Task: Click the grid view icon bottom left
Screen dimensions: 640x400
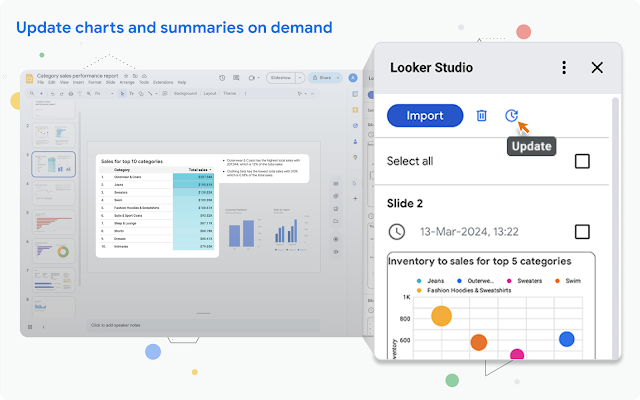Action: click(x=30, y=327)
